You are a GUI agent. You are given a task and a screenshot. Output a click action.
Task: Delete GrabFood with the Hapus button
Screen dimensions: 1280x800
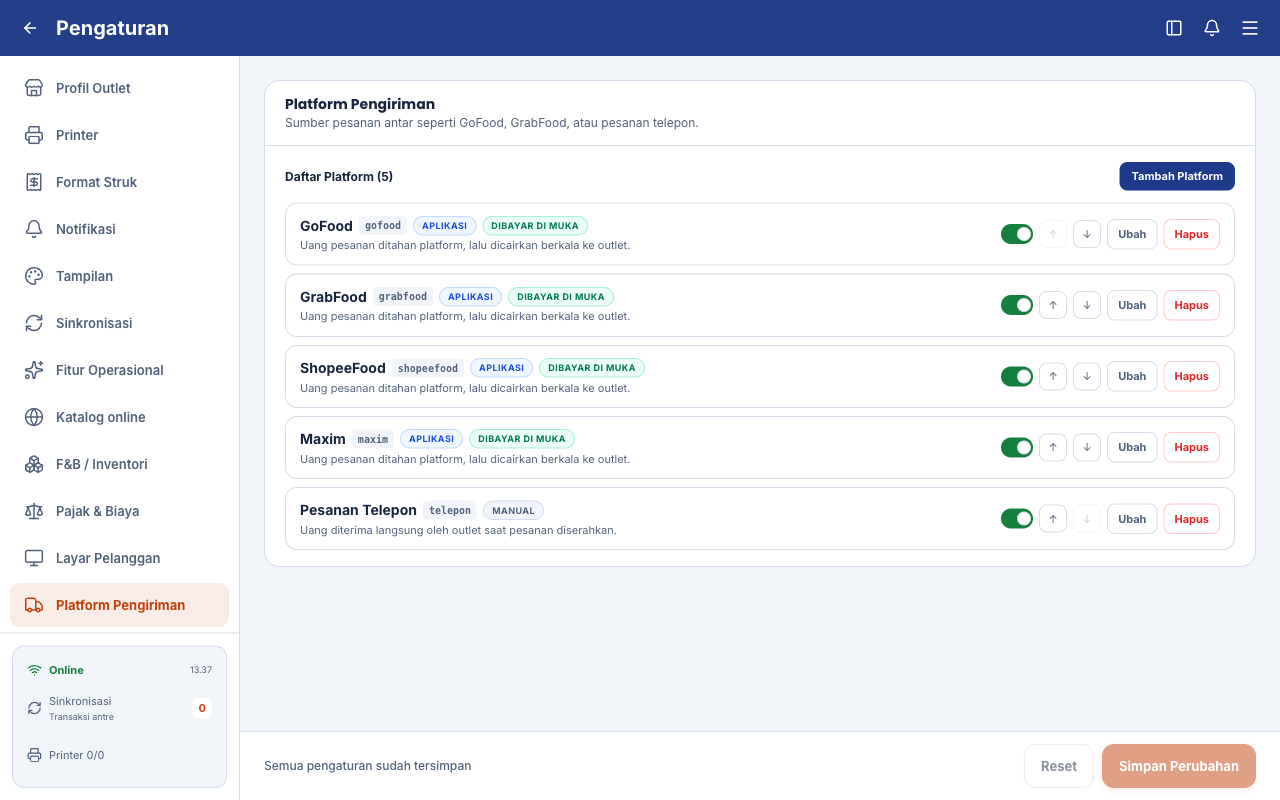tap(1191, 305)
